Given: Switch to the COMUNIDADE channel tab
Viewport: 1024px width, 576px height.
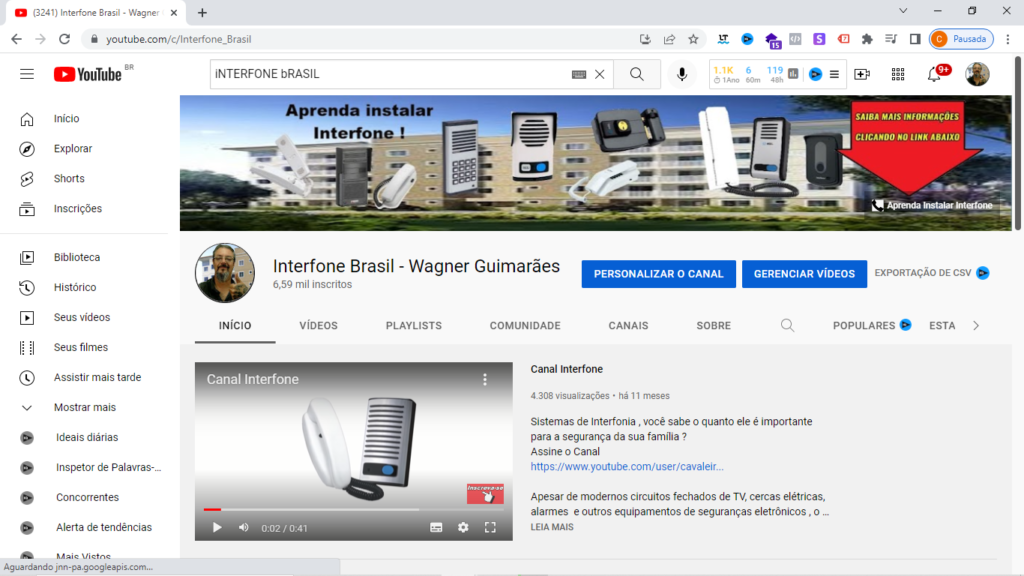Looking at the screenshot, I should [525, 325].
